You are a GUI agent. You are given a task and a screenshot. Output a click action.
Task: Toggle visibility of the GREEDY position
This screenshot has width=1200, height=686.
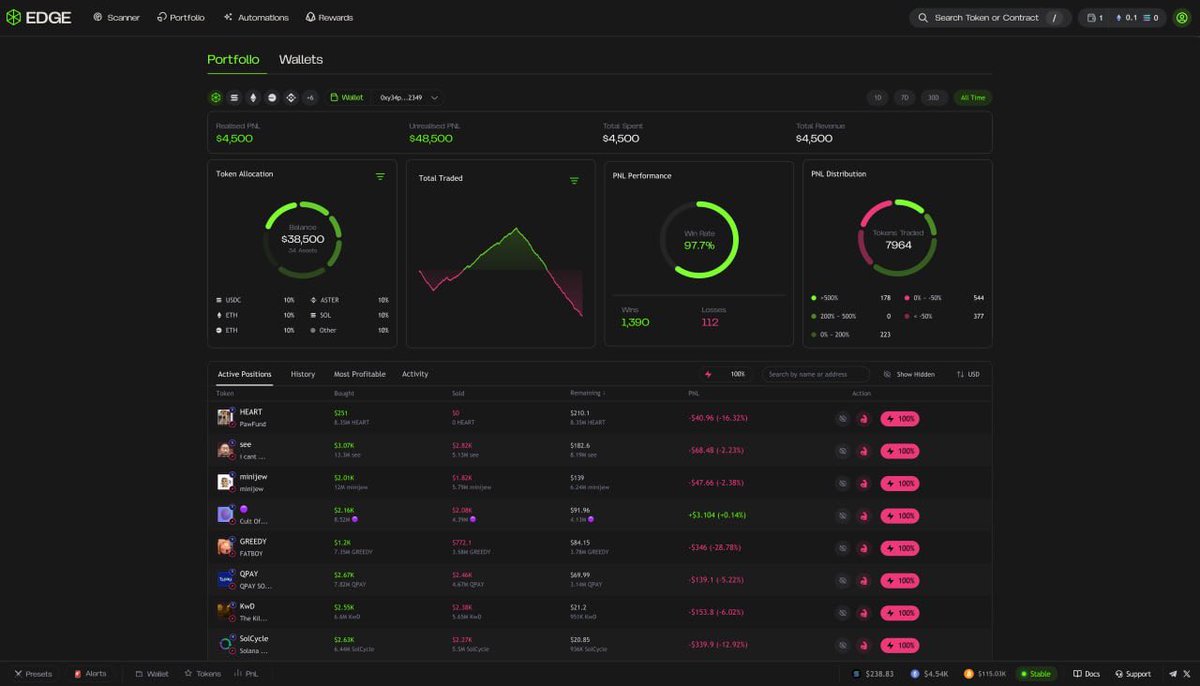pos(842,548)
